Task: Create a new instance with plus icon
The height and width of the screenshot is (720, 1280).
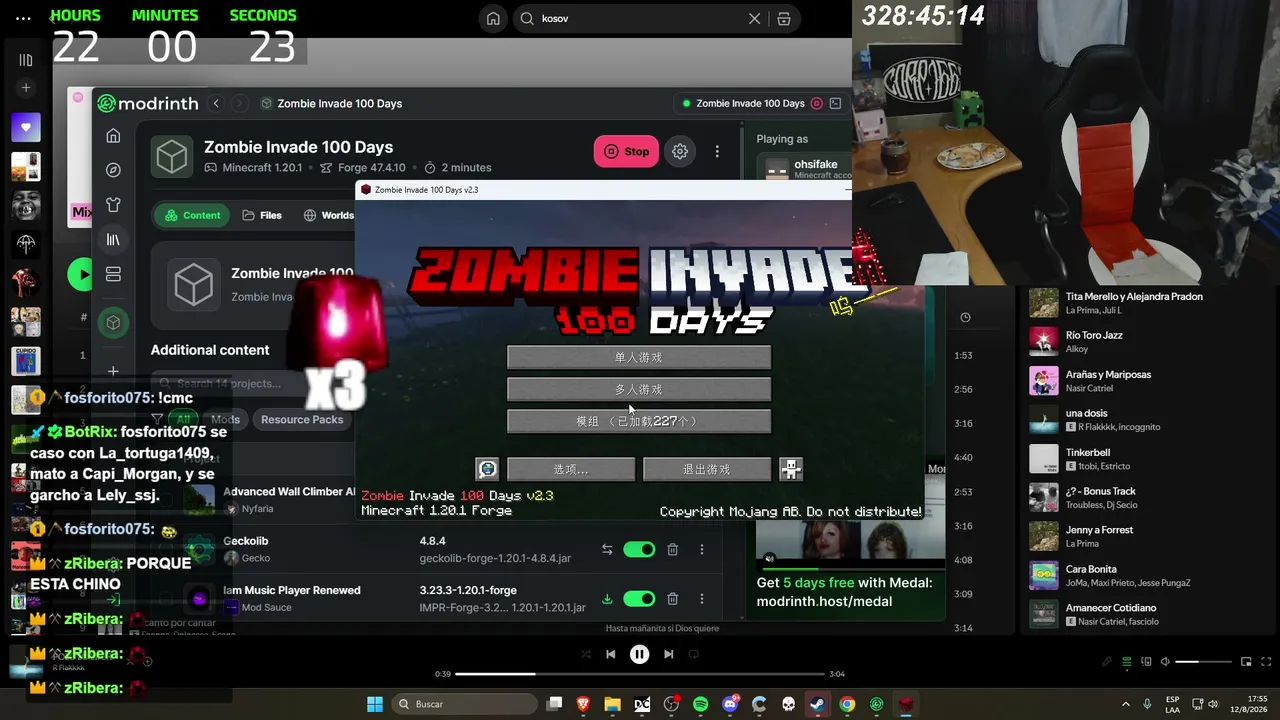Action: (x=113, y=371)
